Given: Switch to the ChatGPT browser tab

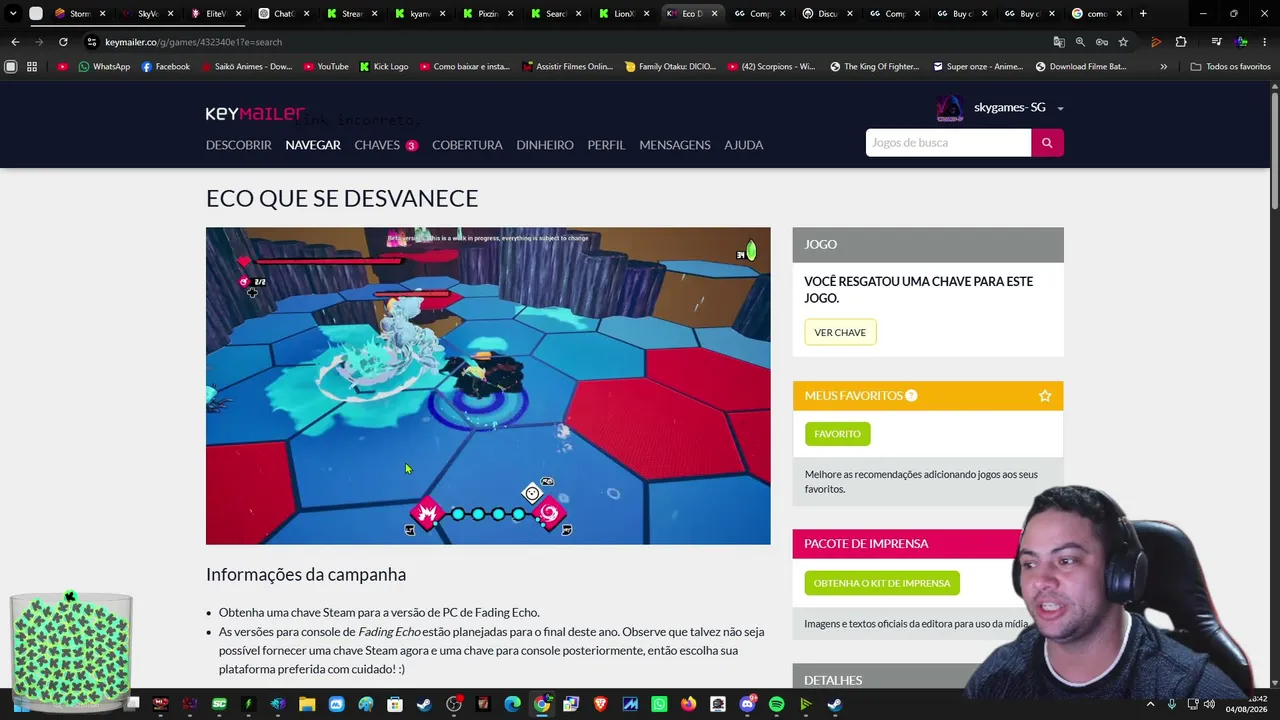Looking at the screenshot, I should click(x=283, y=14).
